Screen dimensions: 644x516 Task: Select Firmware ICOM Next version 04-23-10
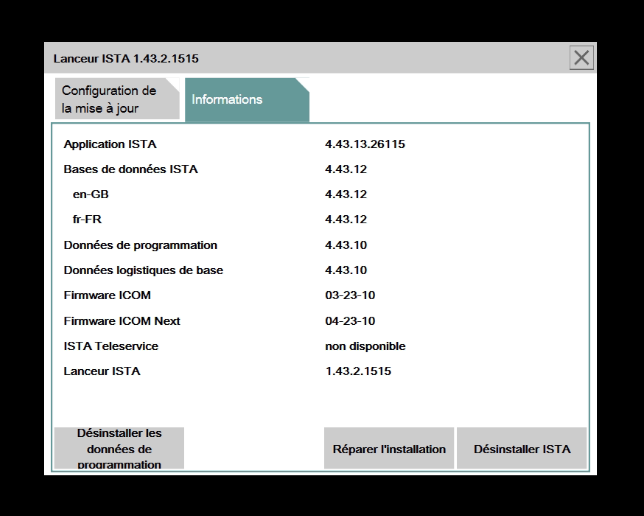point(350,321)
